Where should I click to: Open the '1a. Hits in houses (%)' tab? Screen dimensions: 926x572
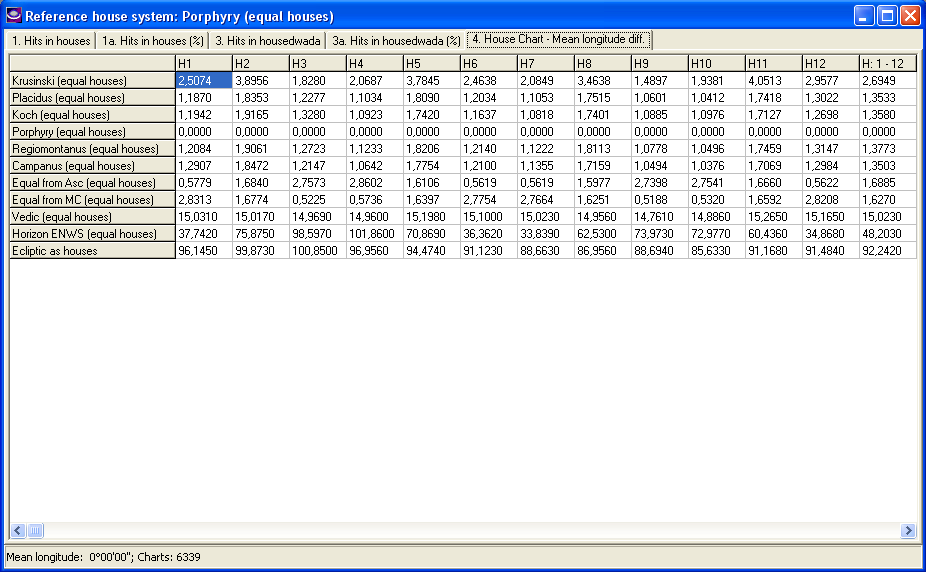(152, 41)
